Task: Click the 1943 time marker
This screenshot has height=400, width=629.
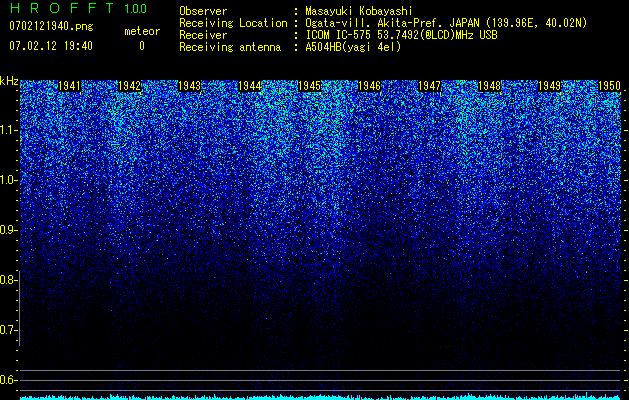Action: 189,86
